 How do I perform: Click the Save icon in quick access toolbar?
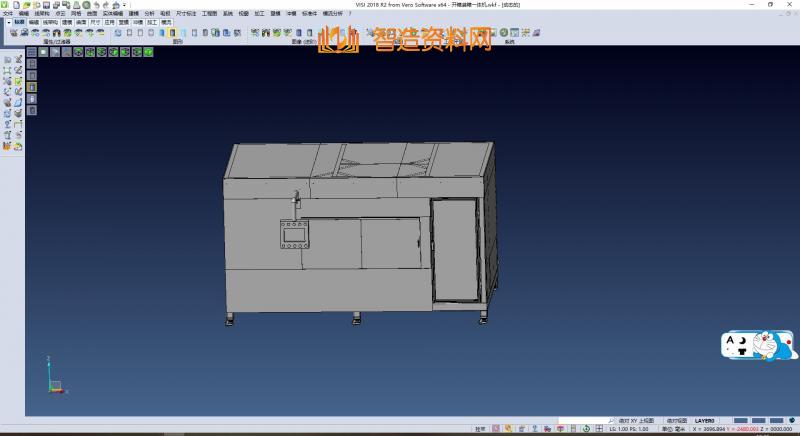(x=46, y=5)
